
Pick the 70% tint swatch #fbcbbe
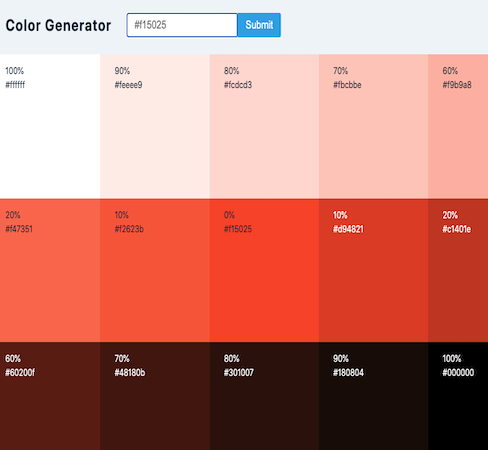(x=374, y=126)
